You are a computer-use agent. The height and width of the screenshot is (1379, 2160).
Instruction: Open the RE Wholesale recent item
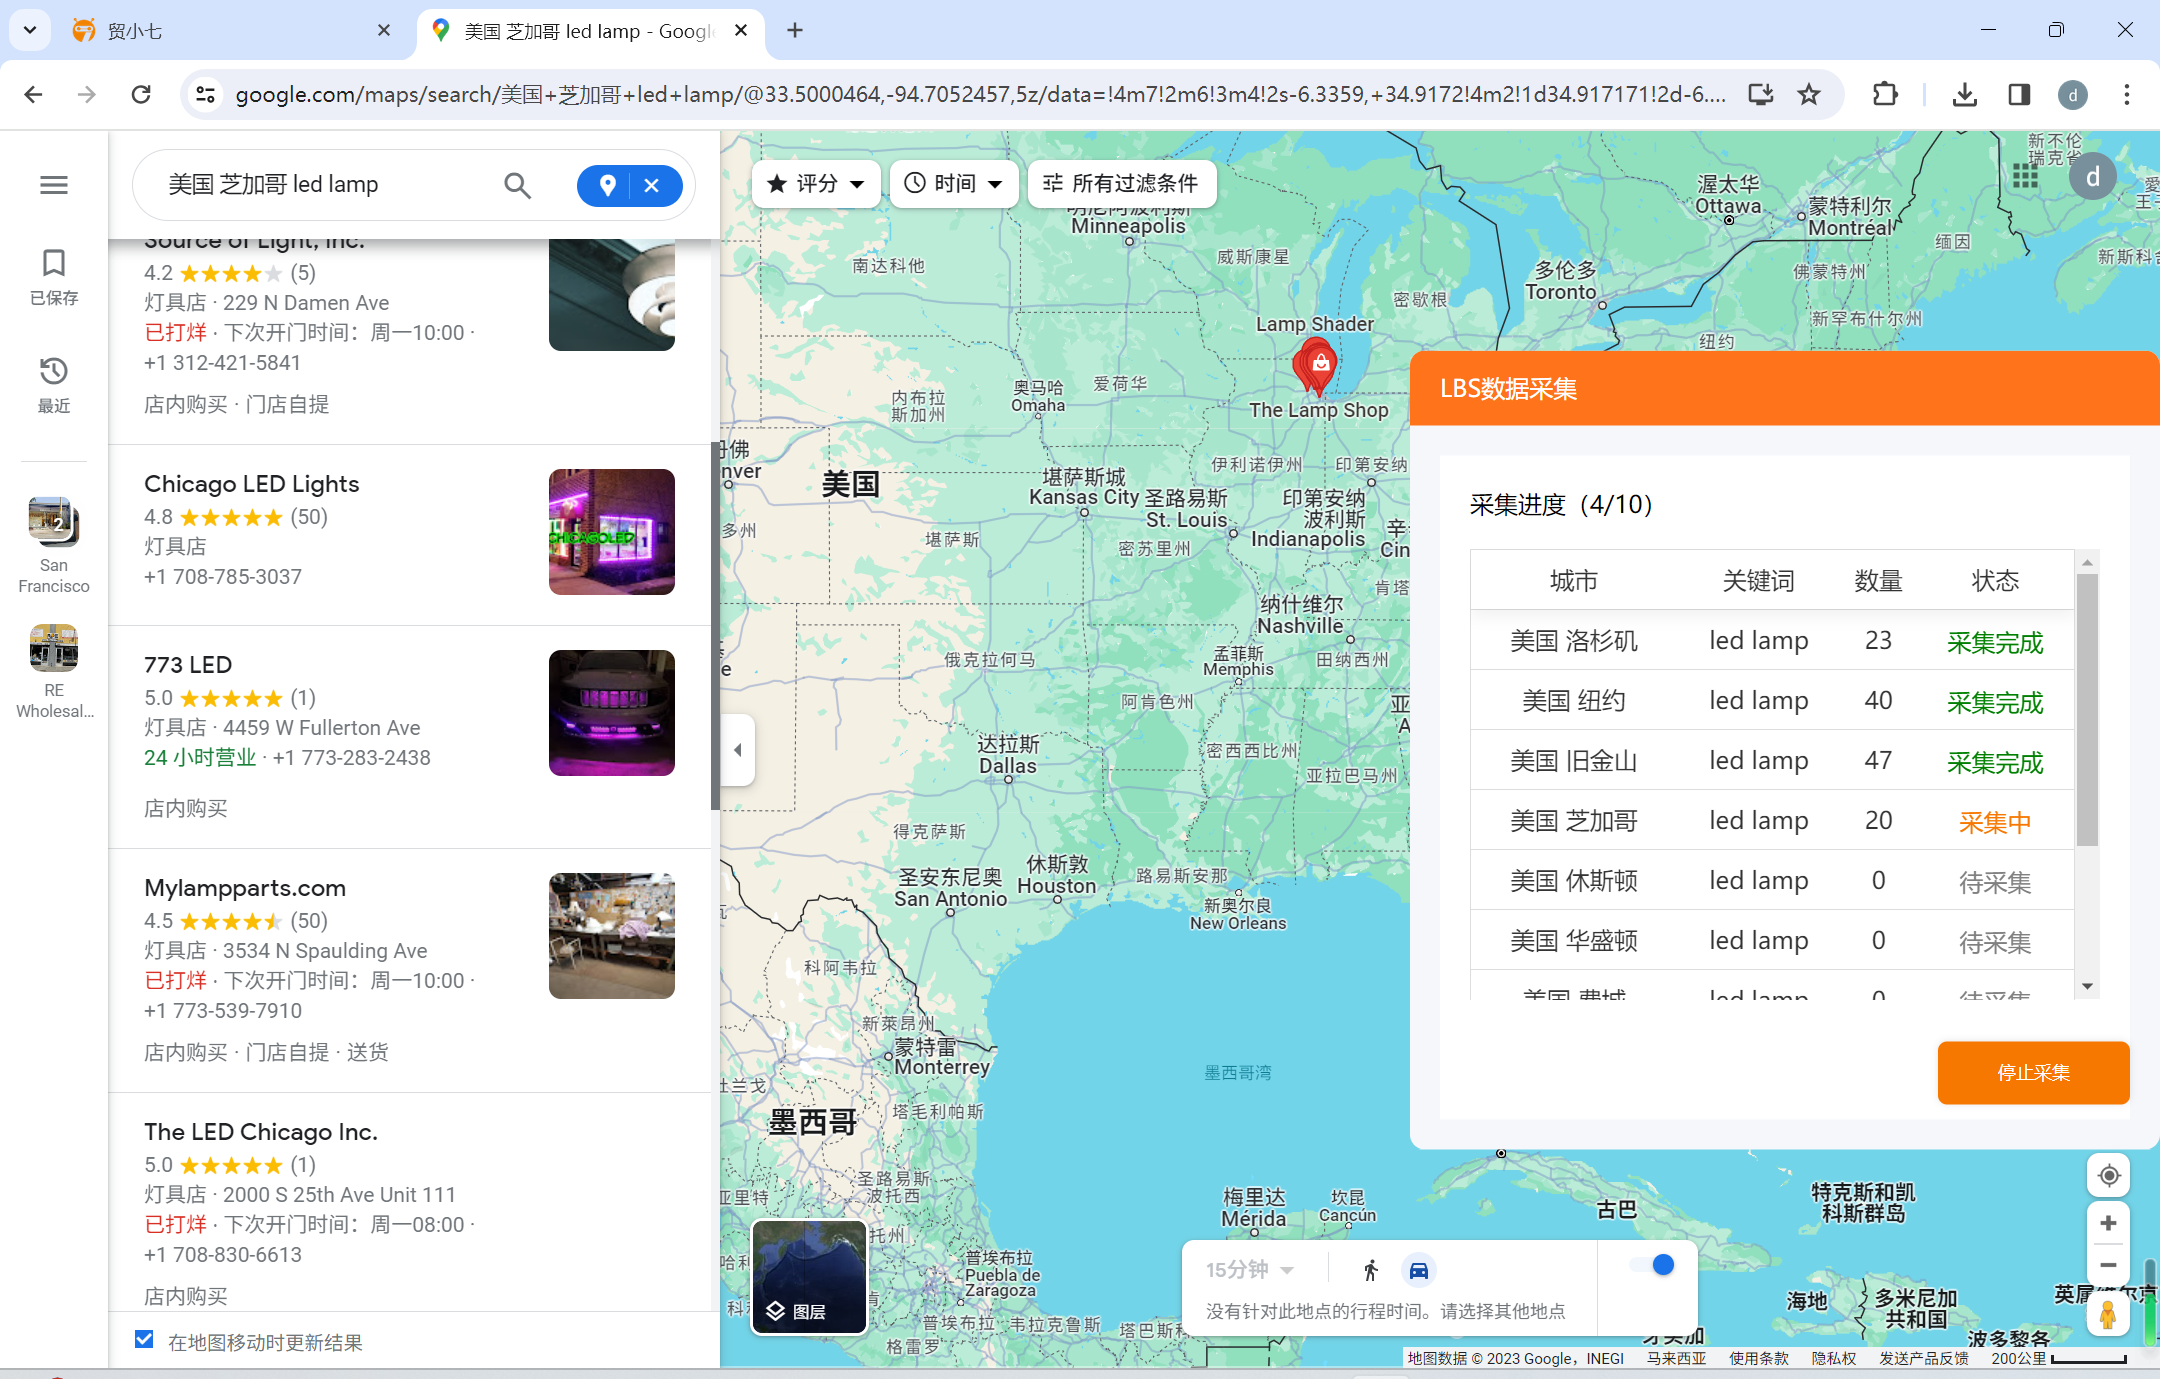click(x=54, y=672)
